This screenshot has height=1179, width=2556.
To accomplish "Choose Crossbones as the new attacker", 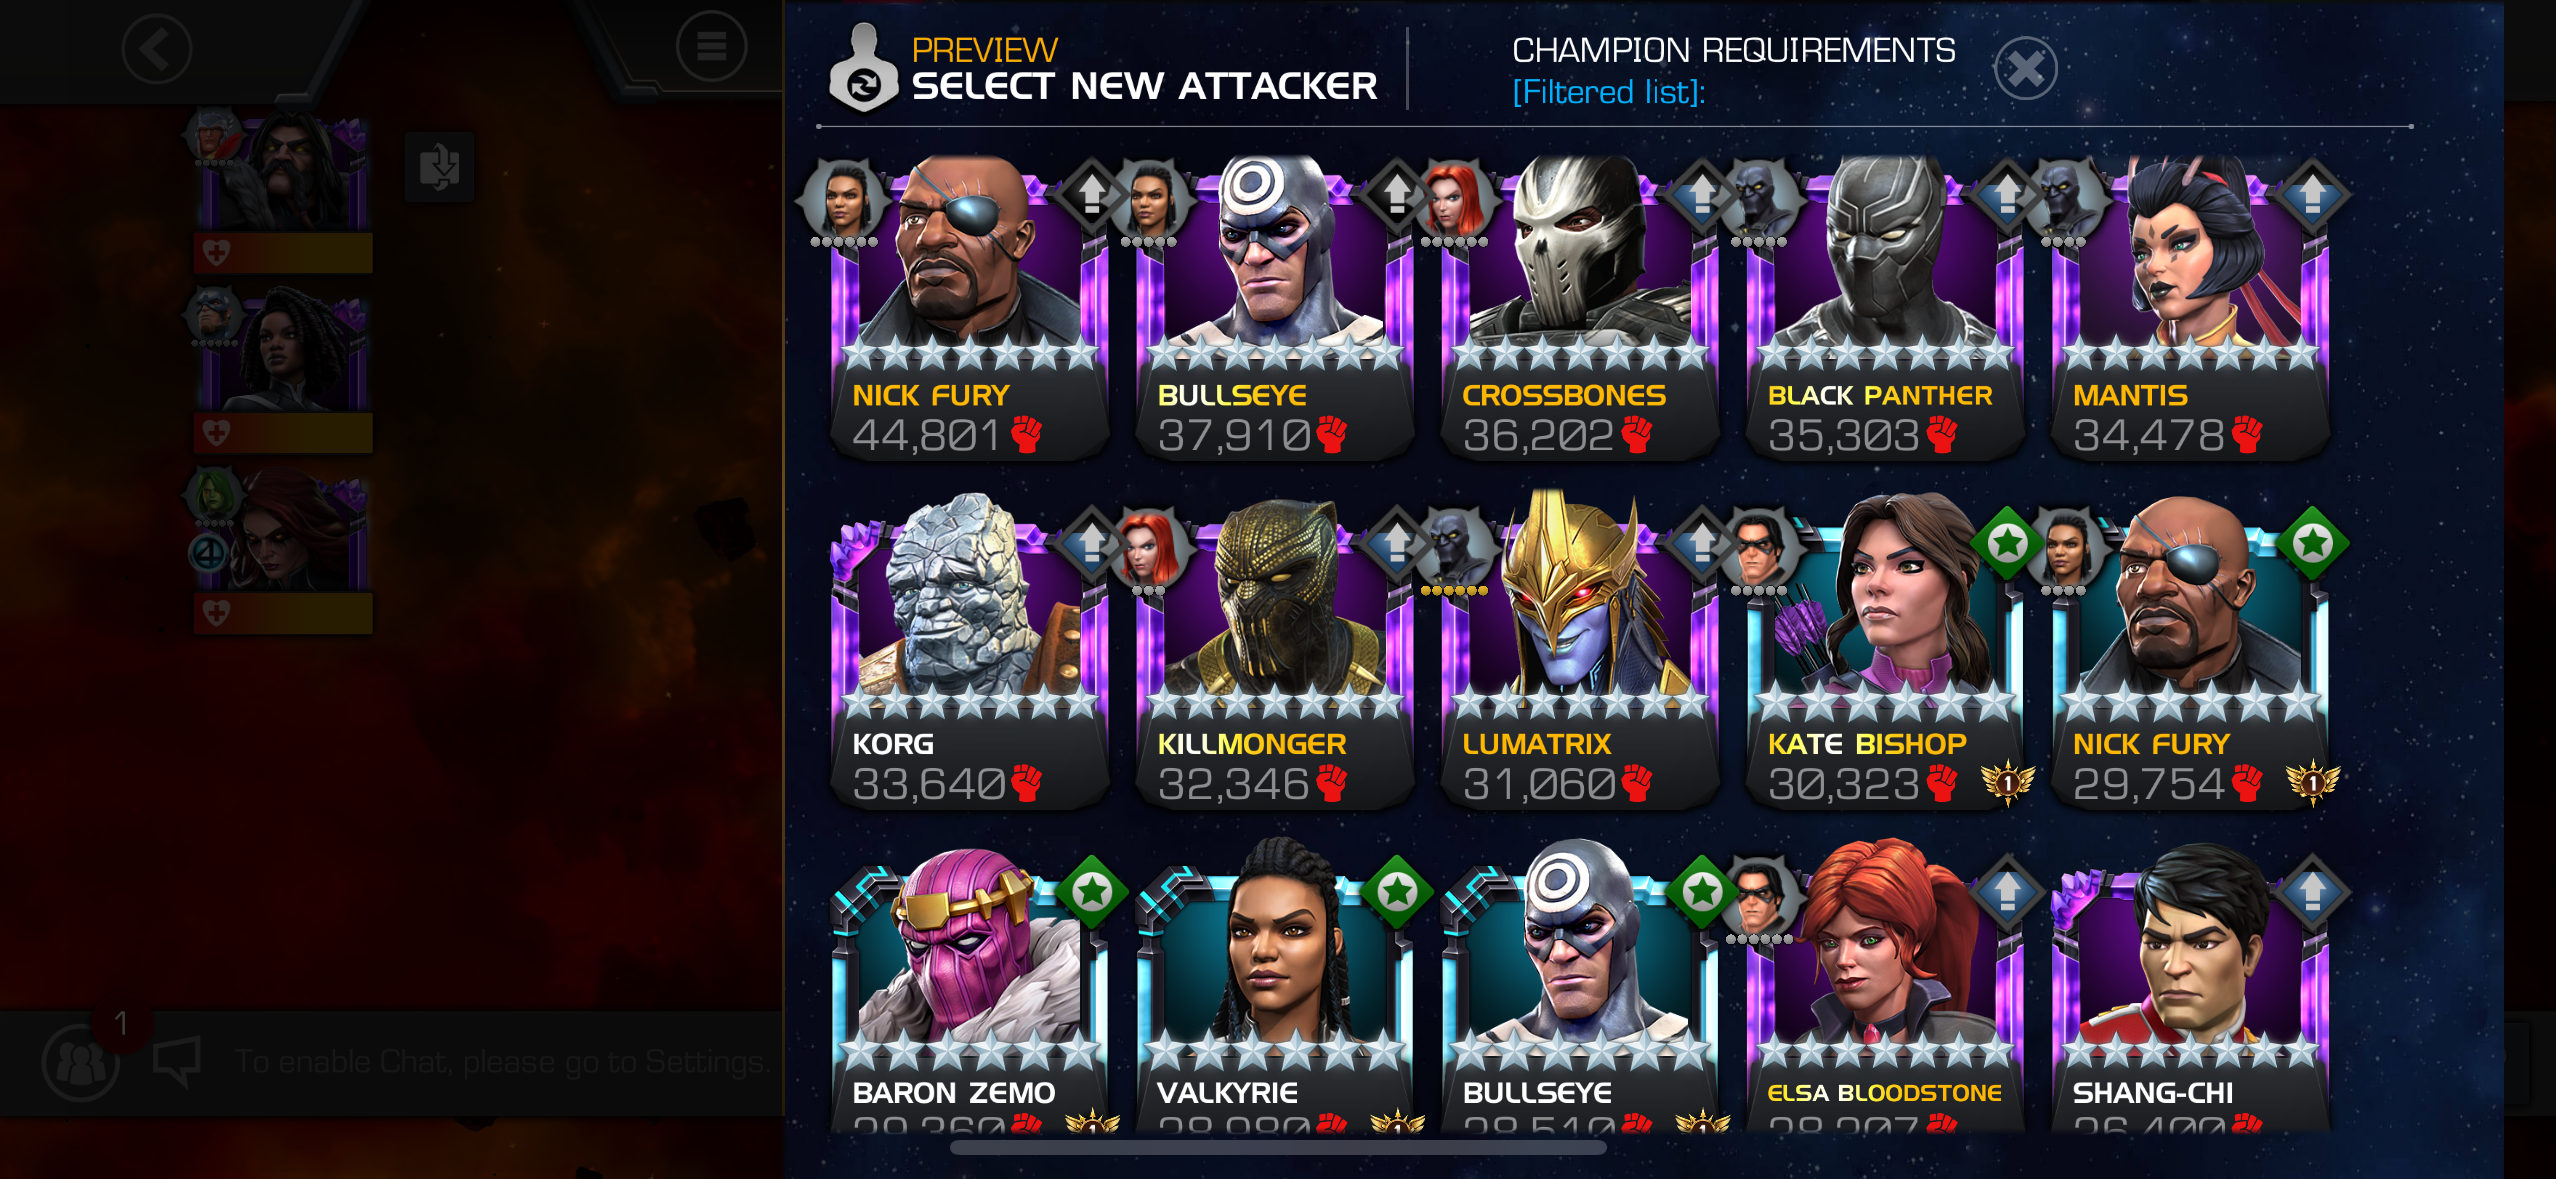I will pyautogui.click(x=1580, y=308).
